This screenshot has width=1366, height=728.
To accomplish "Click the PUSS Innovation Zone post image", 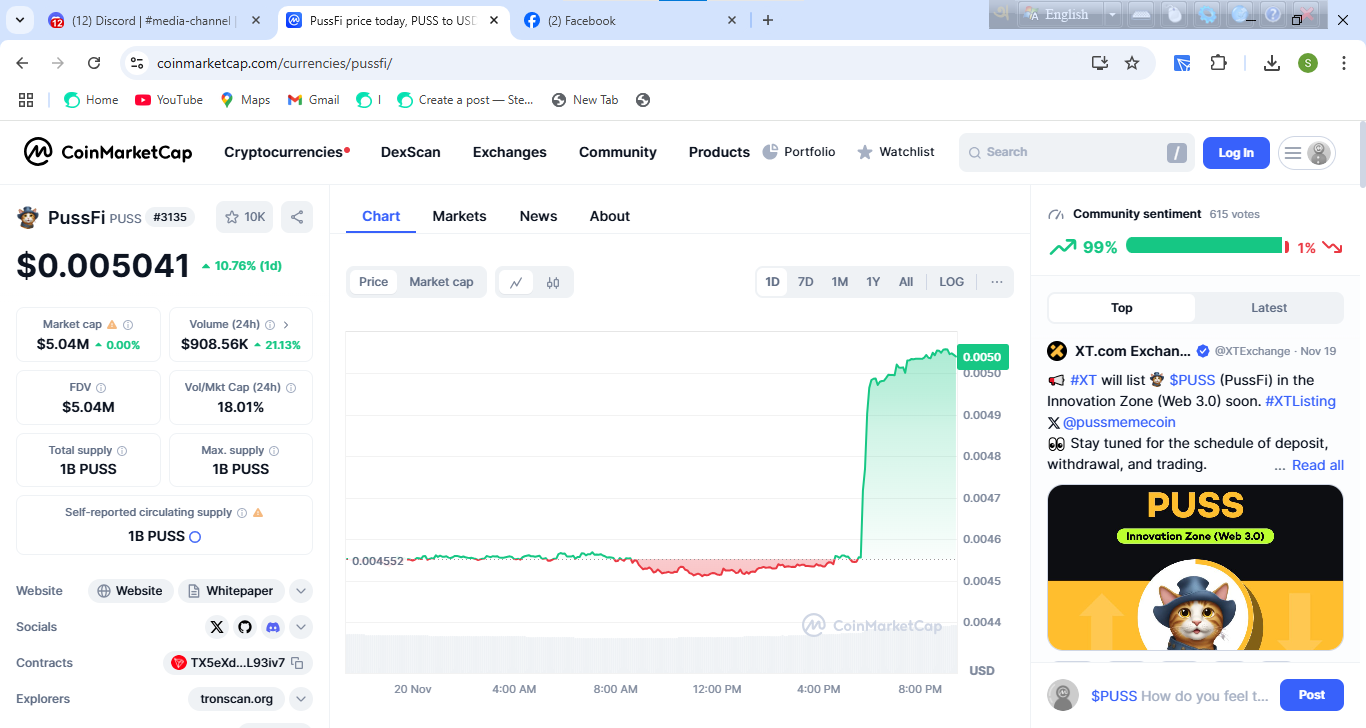I will pos(1195,567).
